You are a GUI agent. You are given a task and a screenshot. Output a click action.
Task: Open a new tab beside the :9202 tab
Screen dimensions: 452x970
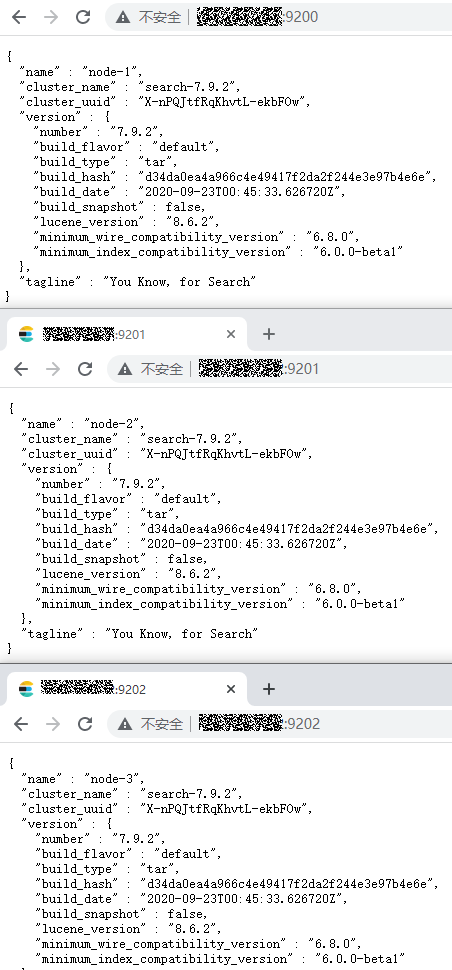pyautogui.click(x=268, y=689)
